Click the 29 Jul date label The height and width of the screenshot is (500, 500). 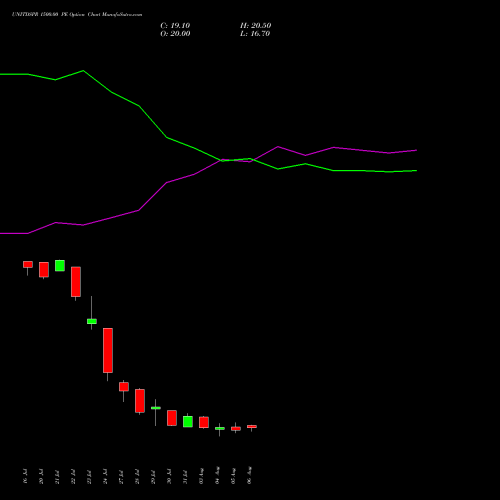click(x=154, y=476)
